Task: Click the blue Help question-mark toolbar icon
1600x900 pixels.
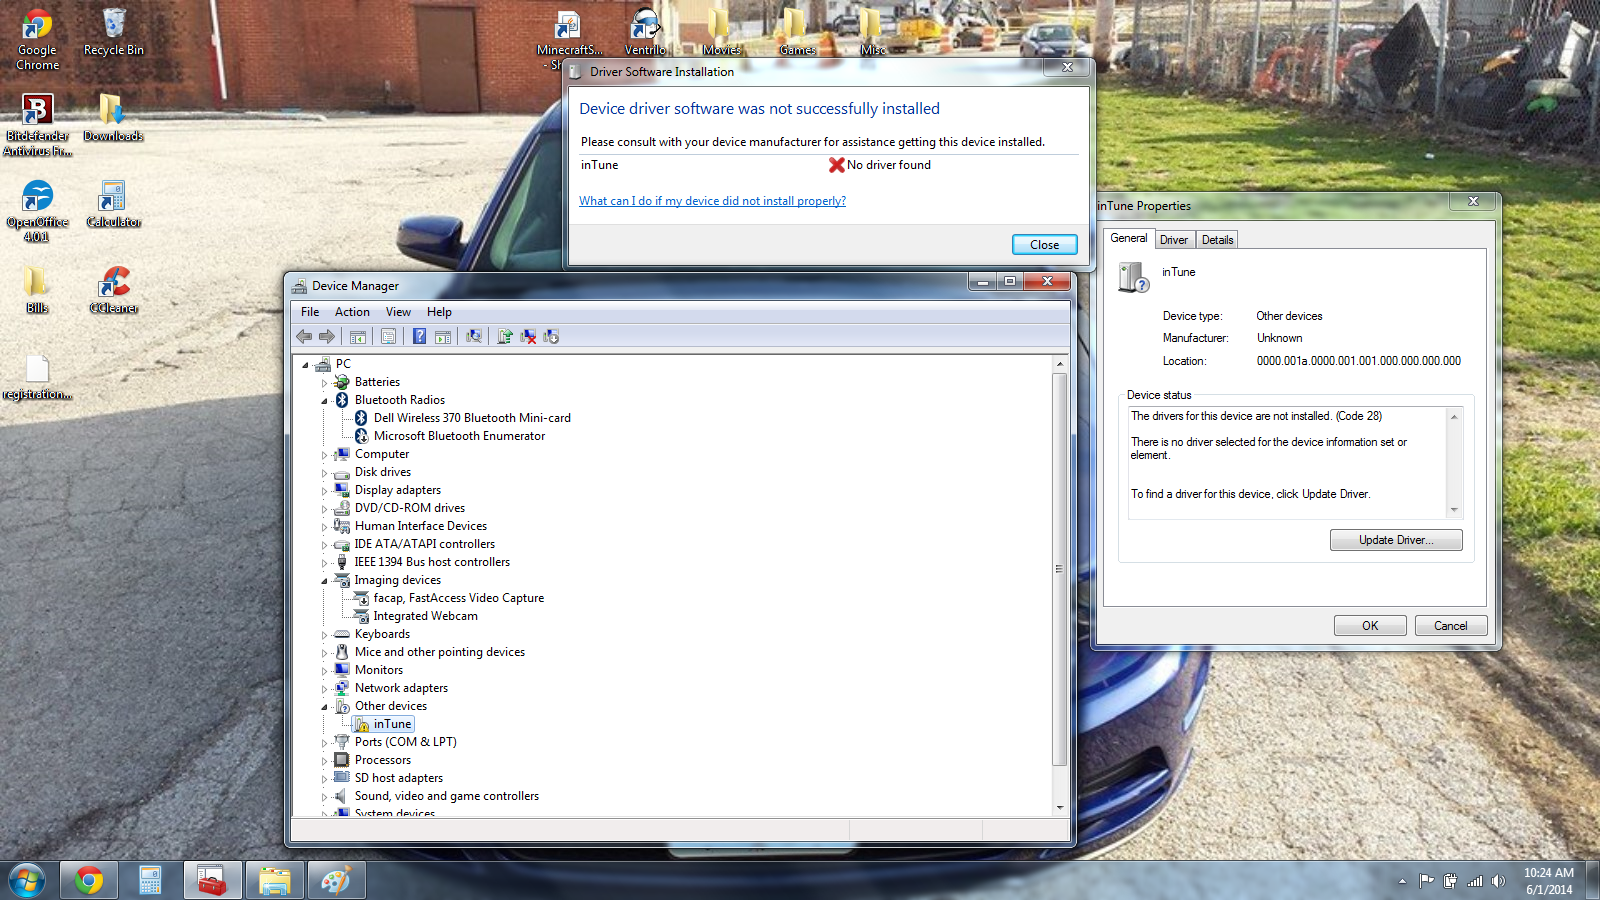Action: (420, 337)
